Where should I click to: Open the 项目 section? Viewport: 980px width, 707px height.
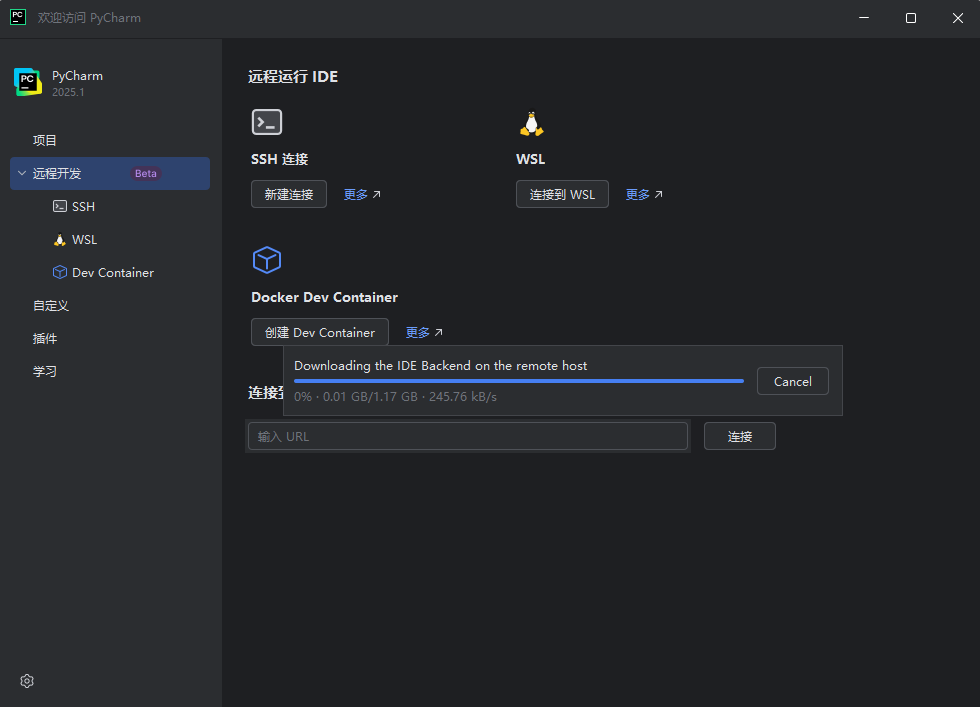point(45,141)
